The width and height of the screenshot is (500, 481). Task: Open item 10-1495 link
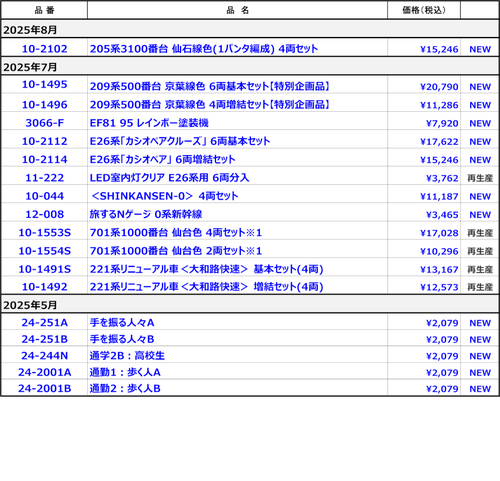44,85
